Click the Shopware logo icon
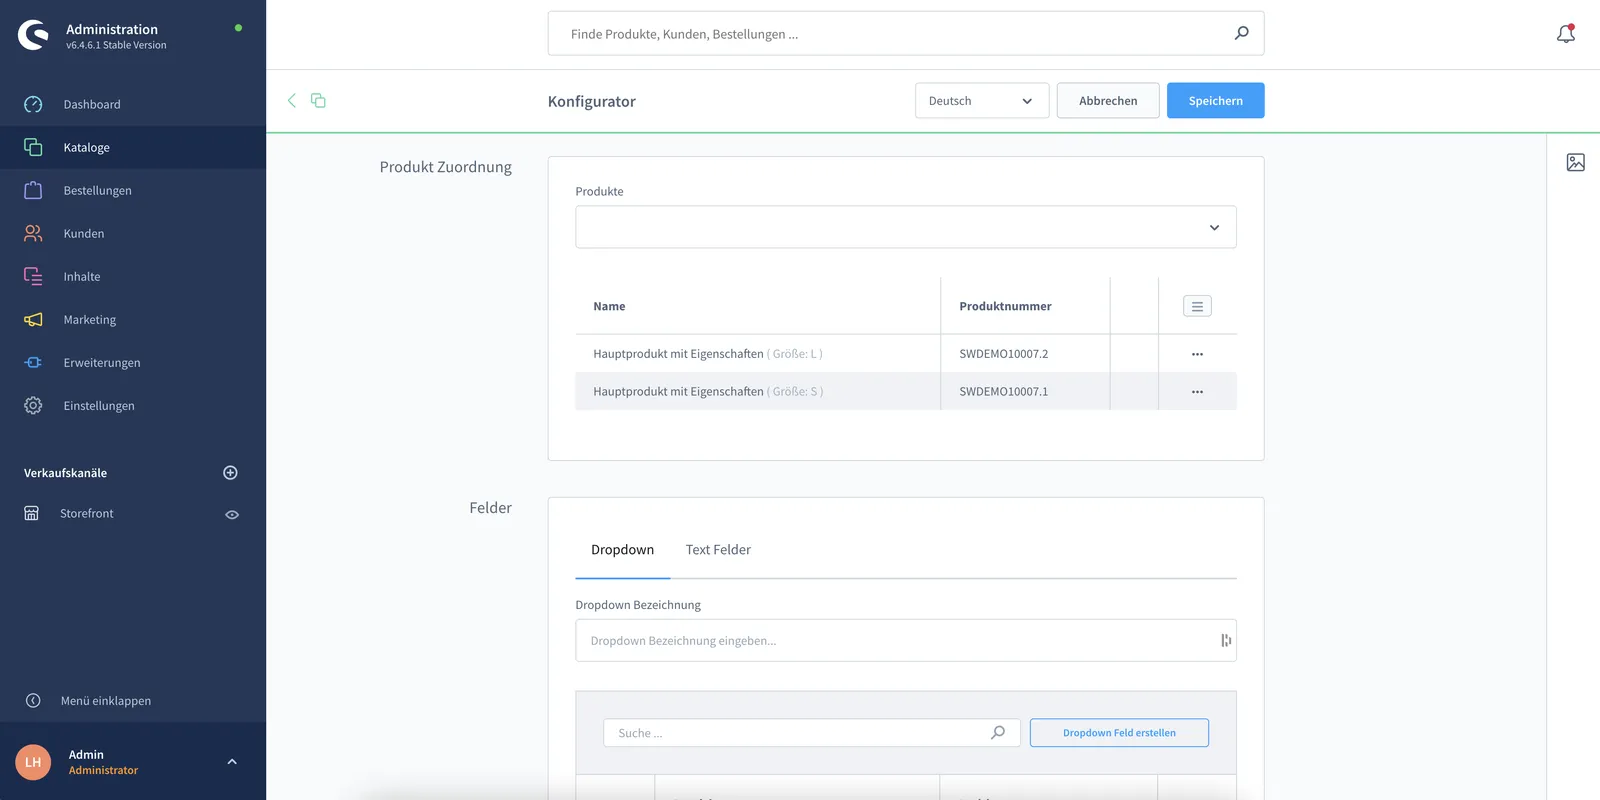This screenshot has height=800, width=1600. 33,35
